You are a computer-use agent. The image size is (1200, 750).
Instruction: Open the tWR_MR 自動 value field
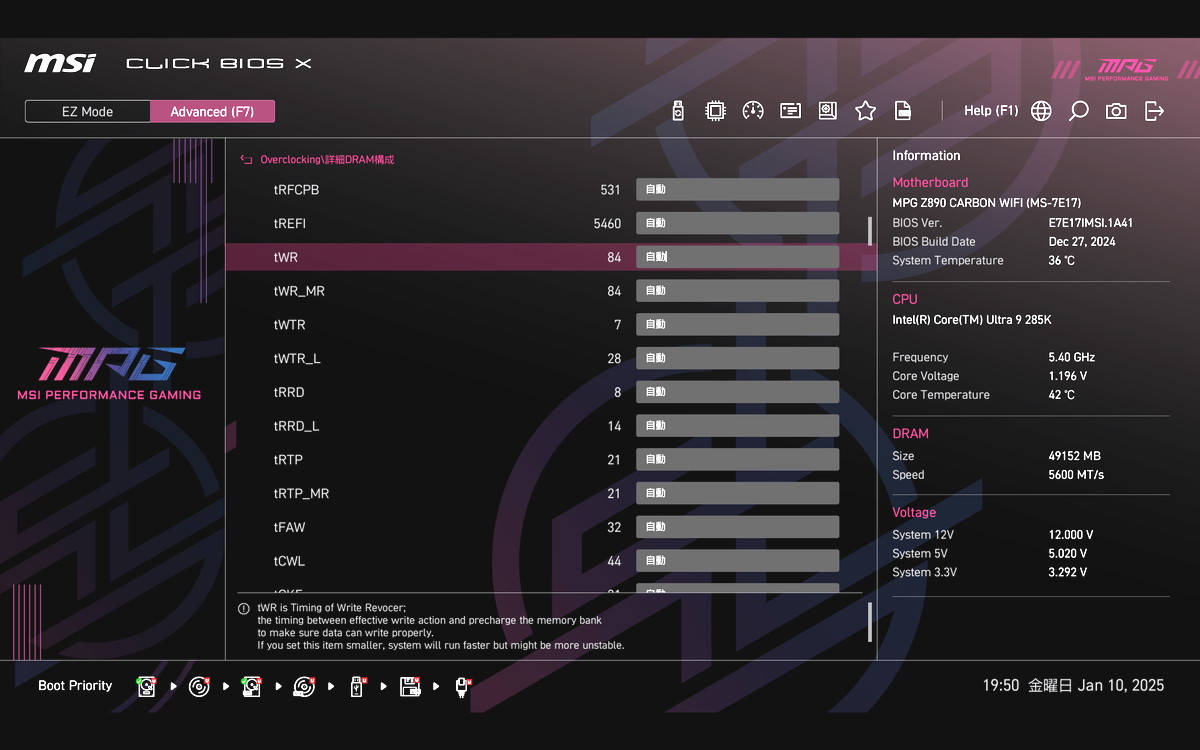tap(737, 291)
